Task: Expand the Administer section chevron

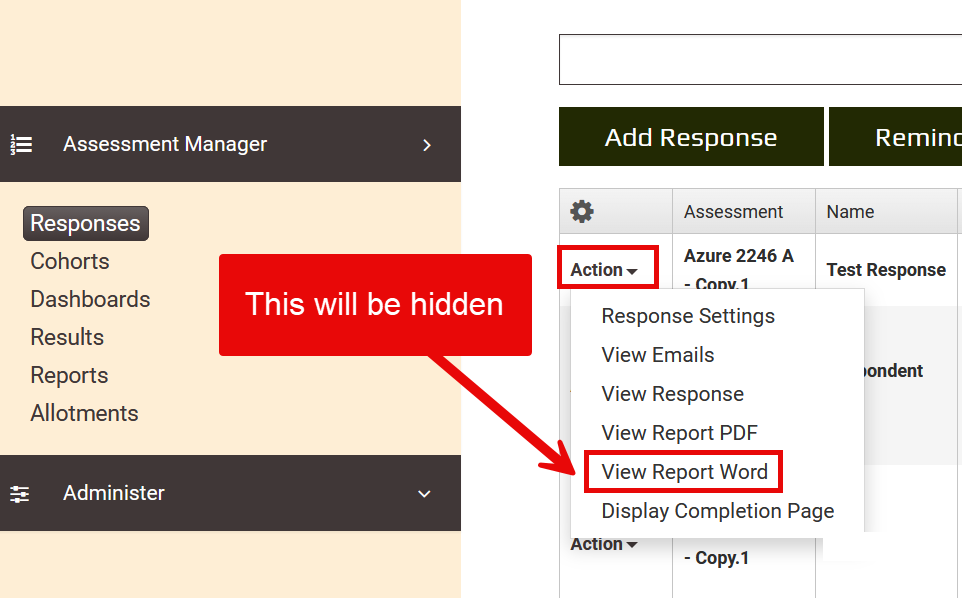Action: (x=424, y=494)
